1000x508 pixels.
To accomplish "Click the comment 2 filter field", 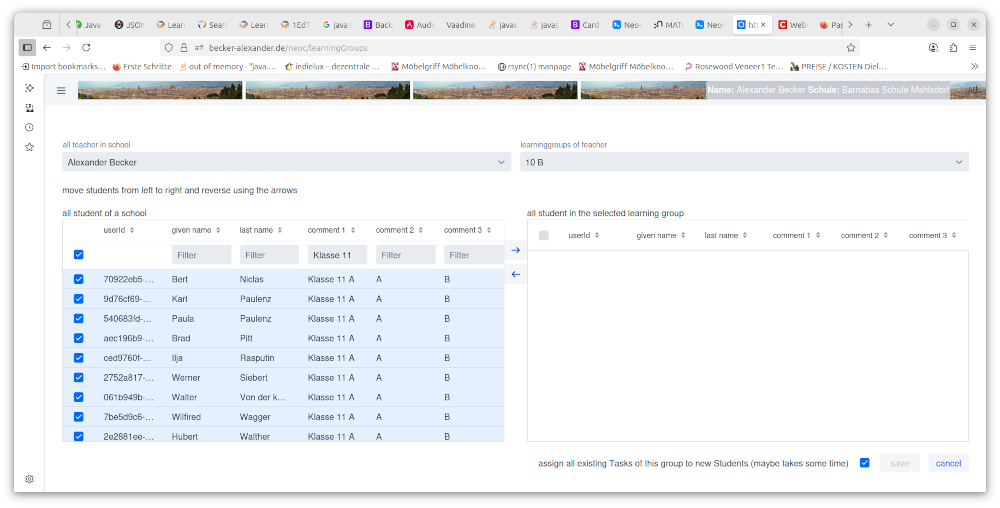I will [406, 255].
